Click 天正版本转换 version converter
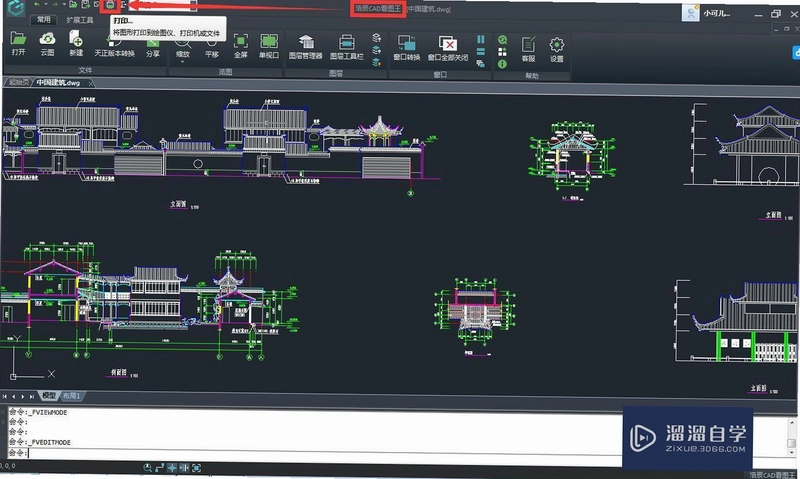Viewport: 800px width, 479px height. [114, 48]
